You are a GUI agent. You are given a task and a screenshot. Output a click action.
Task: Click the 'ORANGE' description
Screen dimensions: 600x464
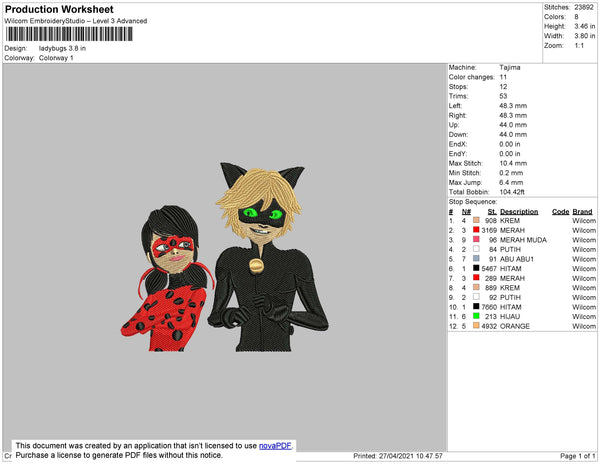[x=515, y=326]
